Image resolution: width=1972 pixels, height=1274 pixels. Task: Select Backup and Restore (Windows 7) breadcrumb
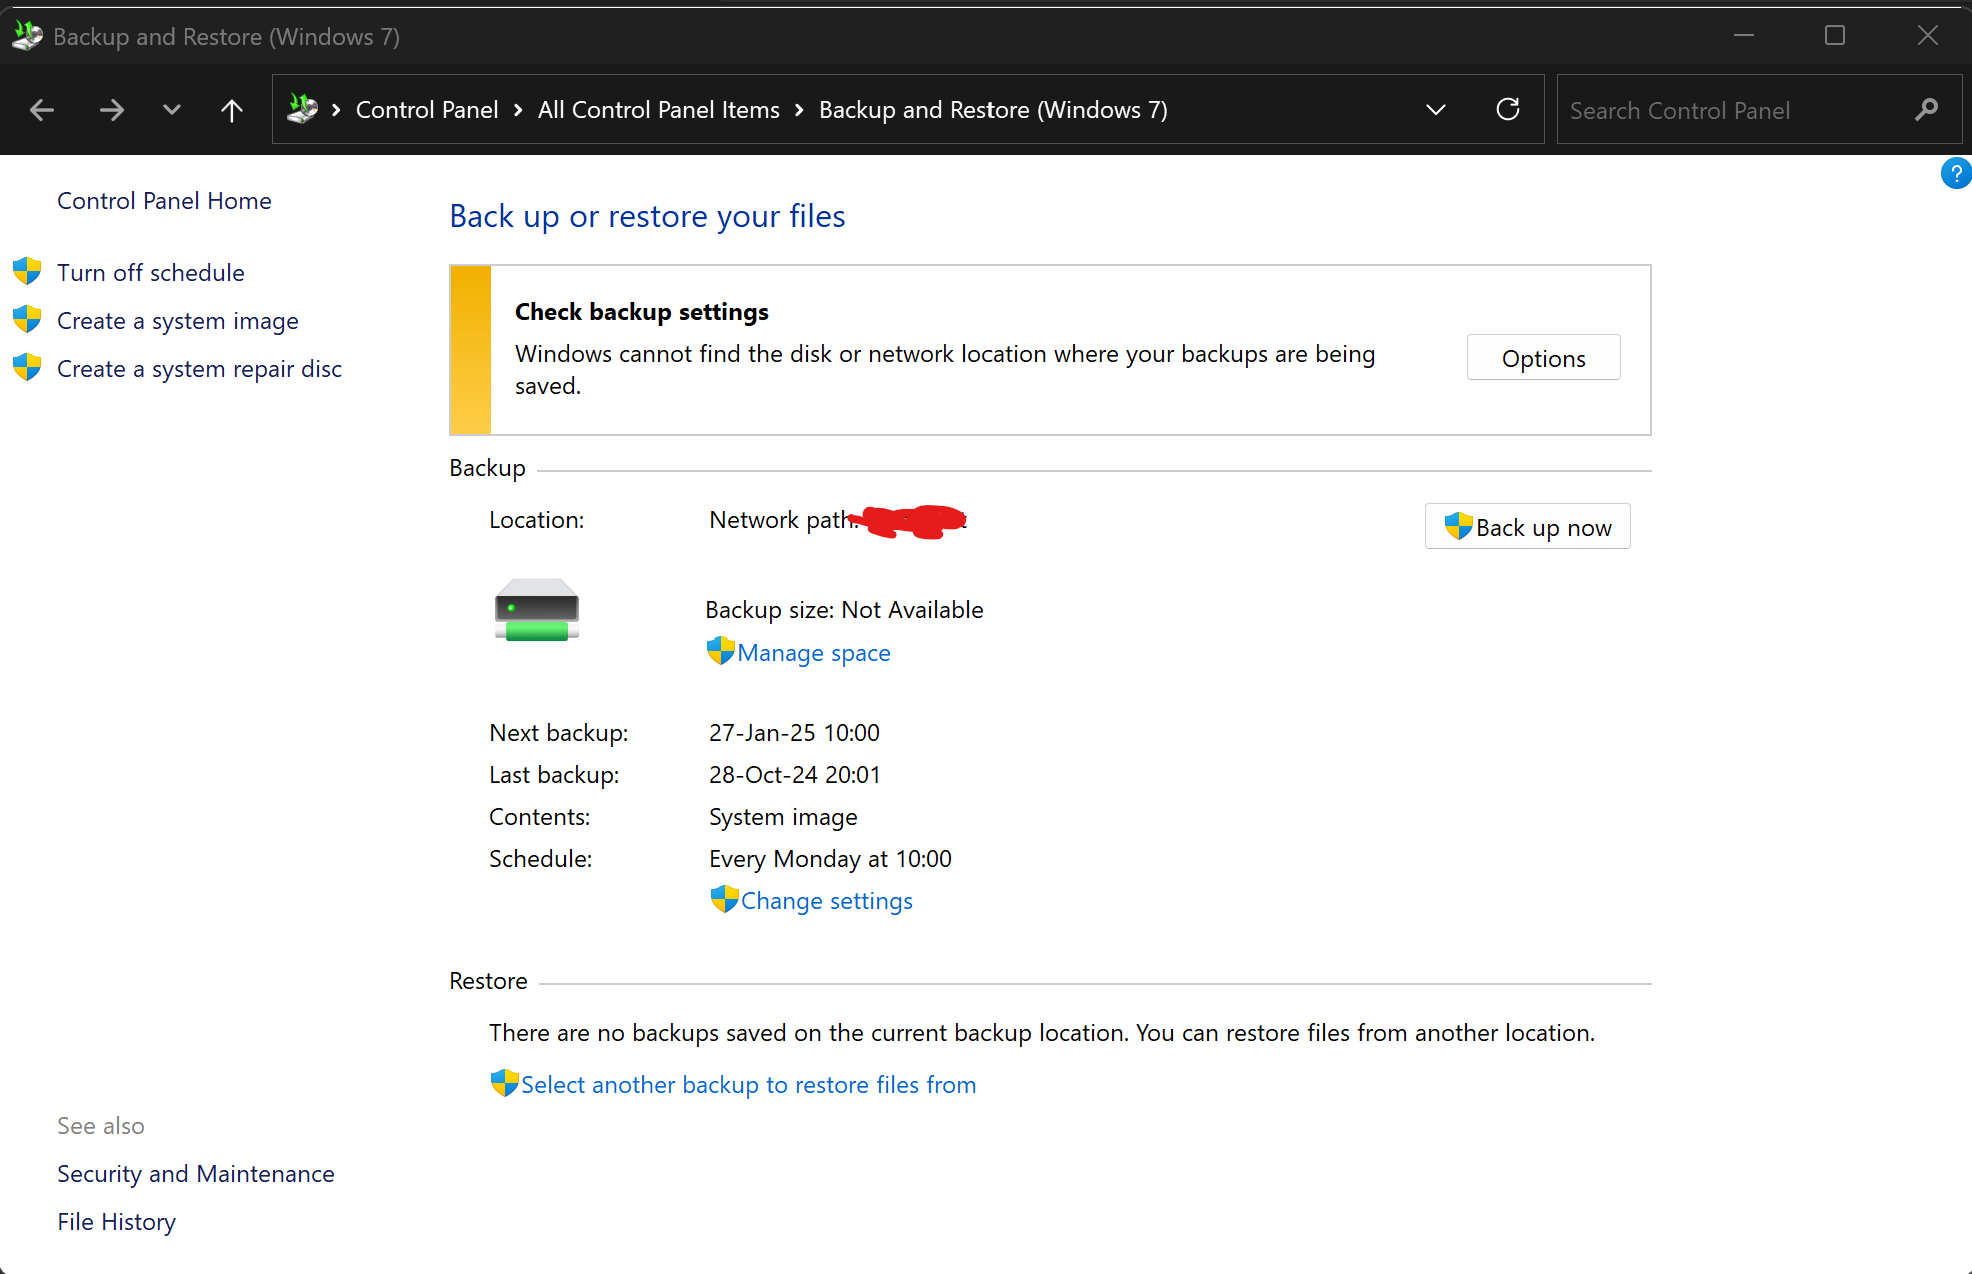click(993, 110)
